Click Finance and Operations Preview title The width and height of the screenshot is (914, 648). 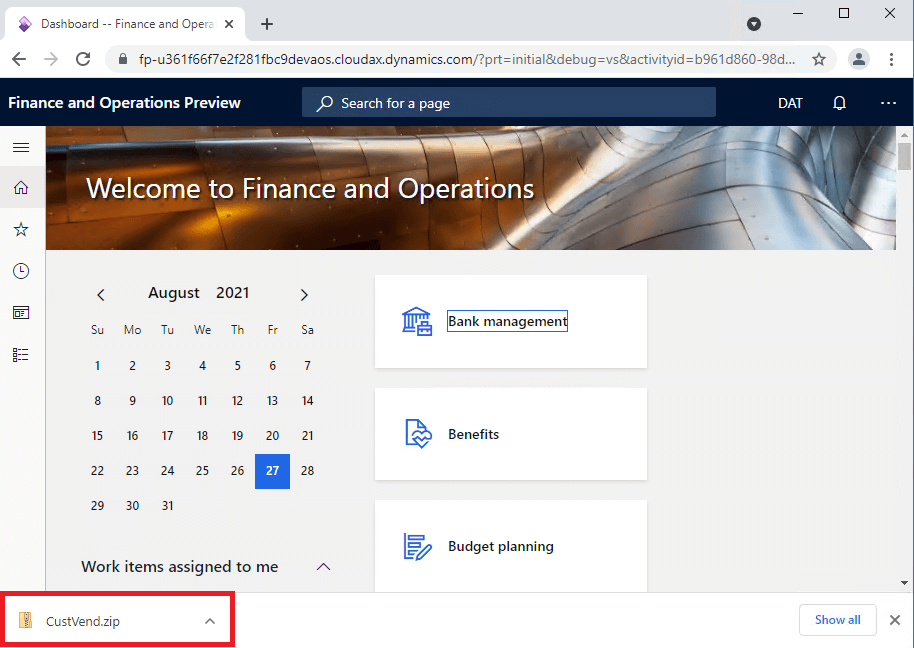point(124,103)
